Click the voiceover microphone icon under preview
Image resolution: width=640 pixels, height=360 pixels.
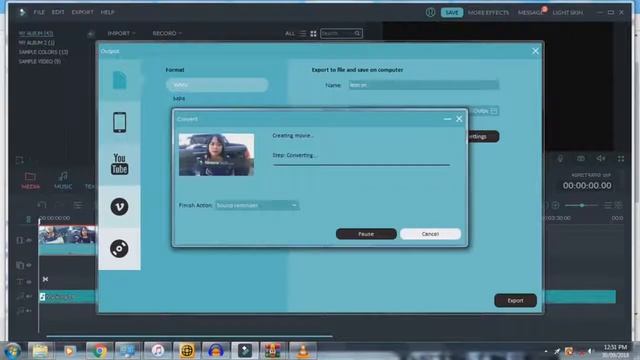click(x=560, y=159)
